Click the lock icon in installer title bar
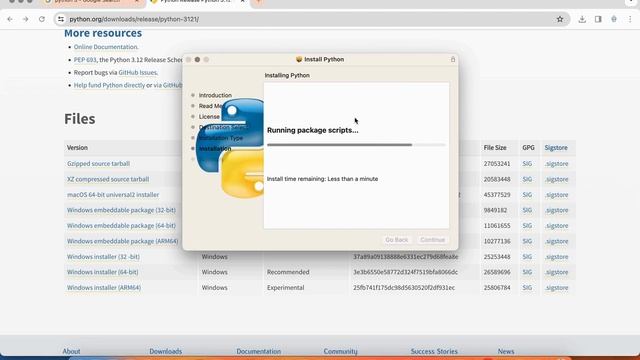This screenshot has width=640, height=360. coord(453,60)
